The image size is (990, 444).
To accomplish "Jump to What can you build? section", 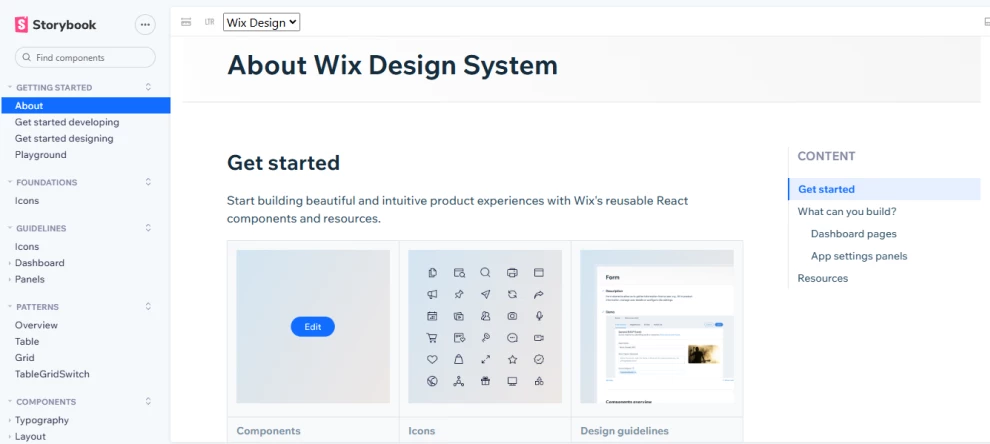I will [x=847, y=212].
